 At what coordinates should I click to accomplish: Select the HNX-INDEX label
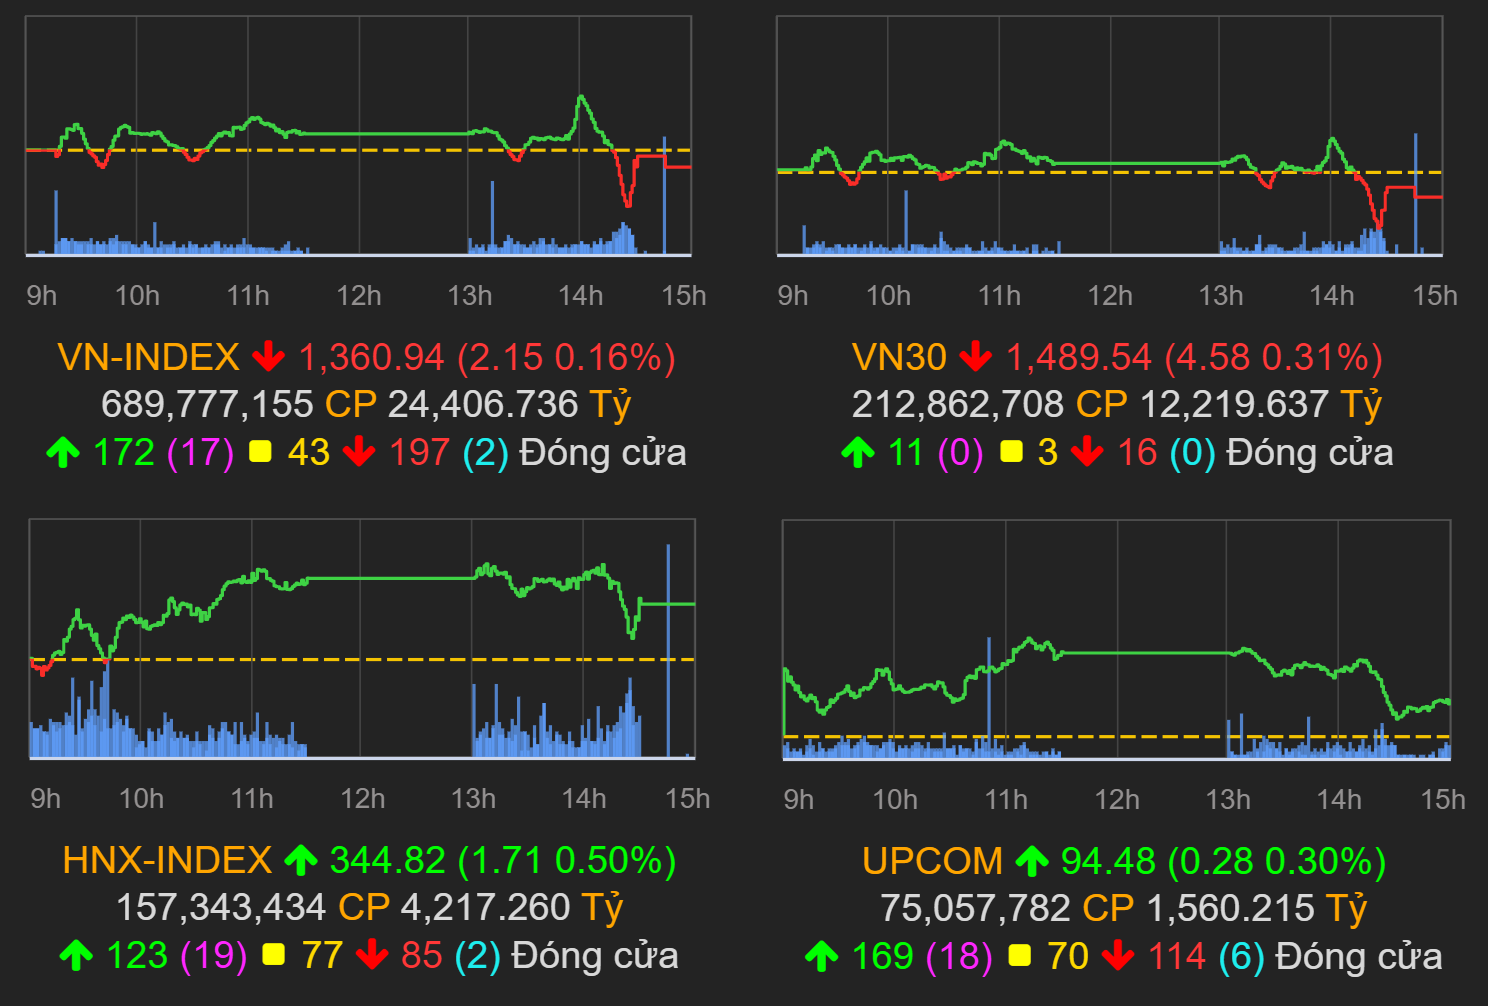click(166, 860)
